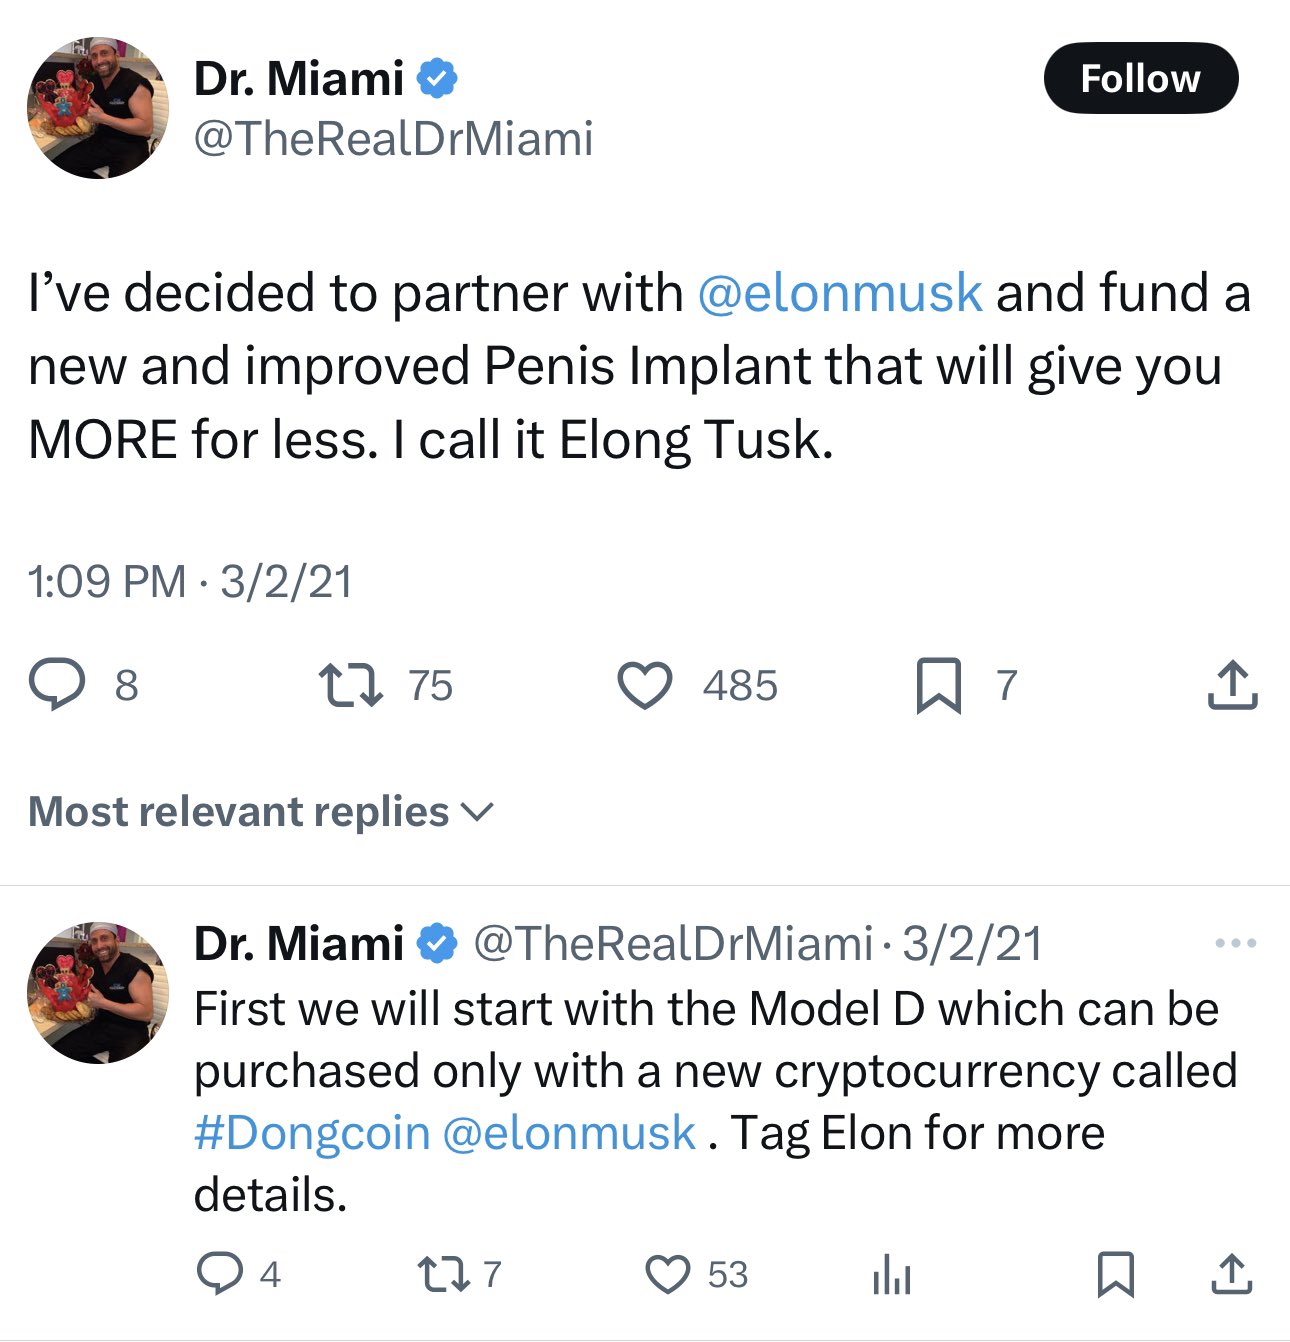Open the @TheRealDrMiami handle in header

393,138
